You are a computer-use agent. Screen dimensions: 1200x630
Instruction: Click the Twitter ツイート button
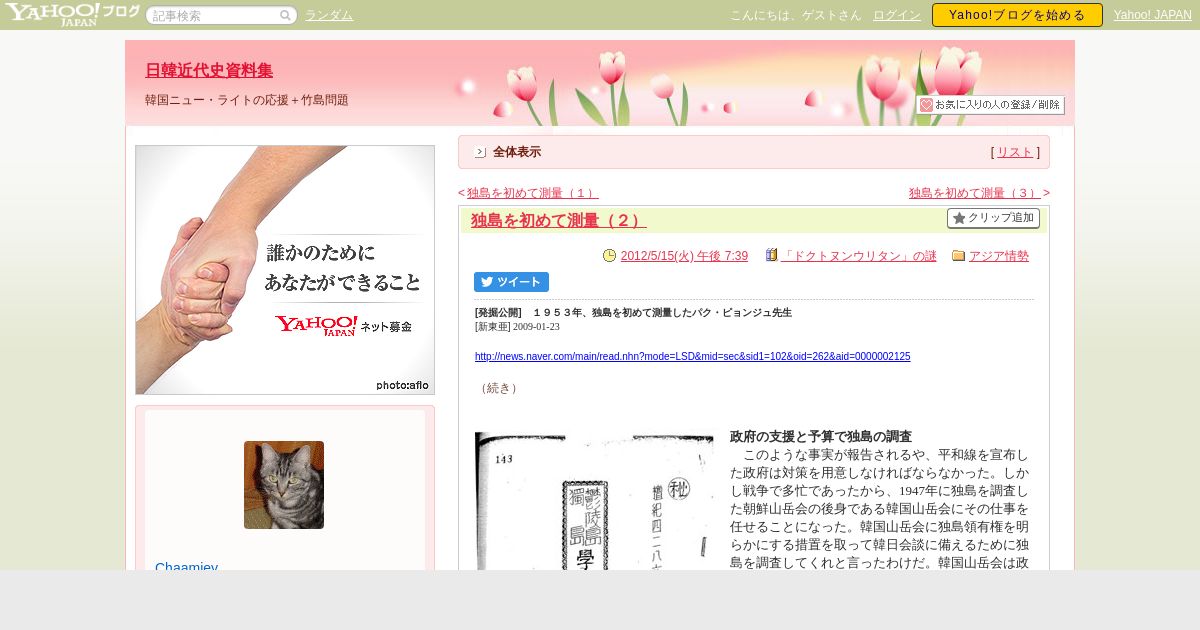[511, 282]
